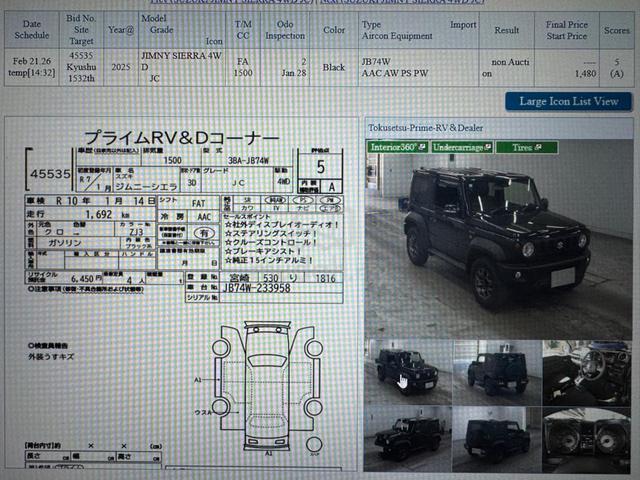640x480 pixels.
Task: Select the front-left angle thumbnail under cursor
Action: pos(408,372)
